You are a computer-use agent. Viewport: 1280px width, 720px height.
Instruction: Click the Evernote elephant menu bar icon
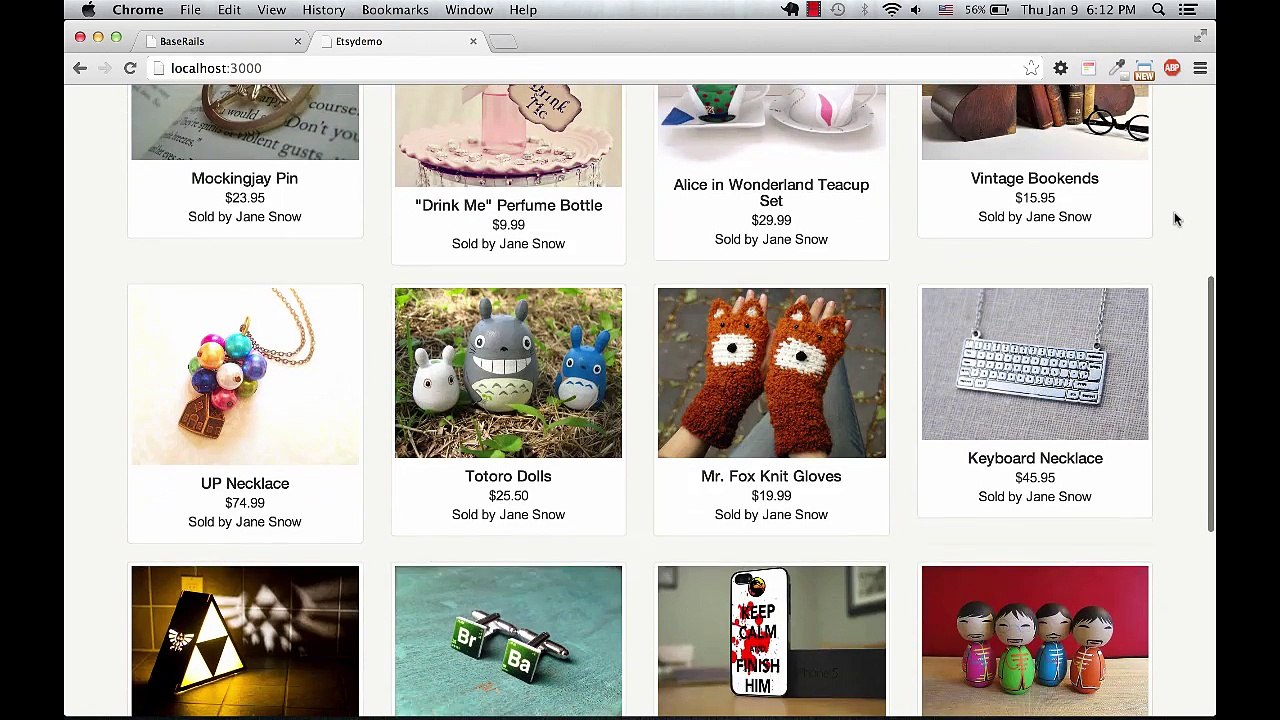pos(790,10)
